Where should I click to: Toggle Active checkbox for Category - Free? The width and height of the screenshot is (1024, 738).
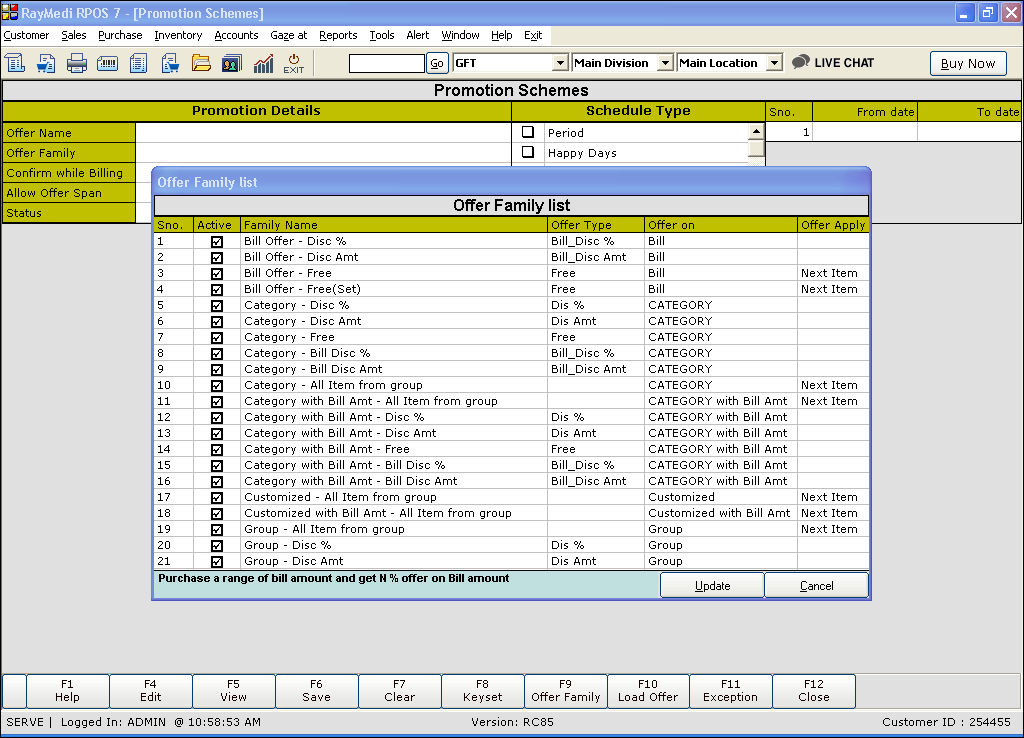(x=217, y=337)
